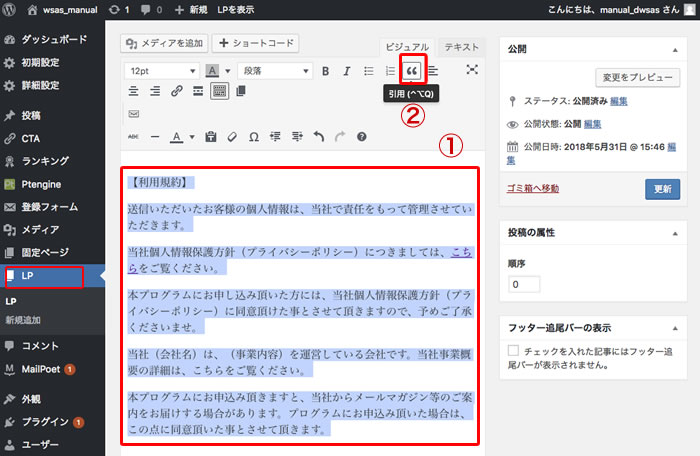Open the 12pt font size dropdown
Viewport: 700px width, 456px height.
160,71
